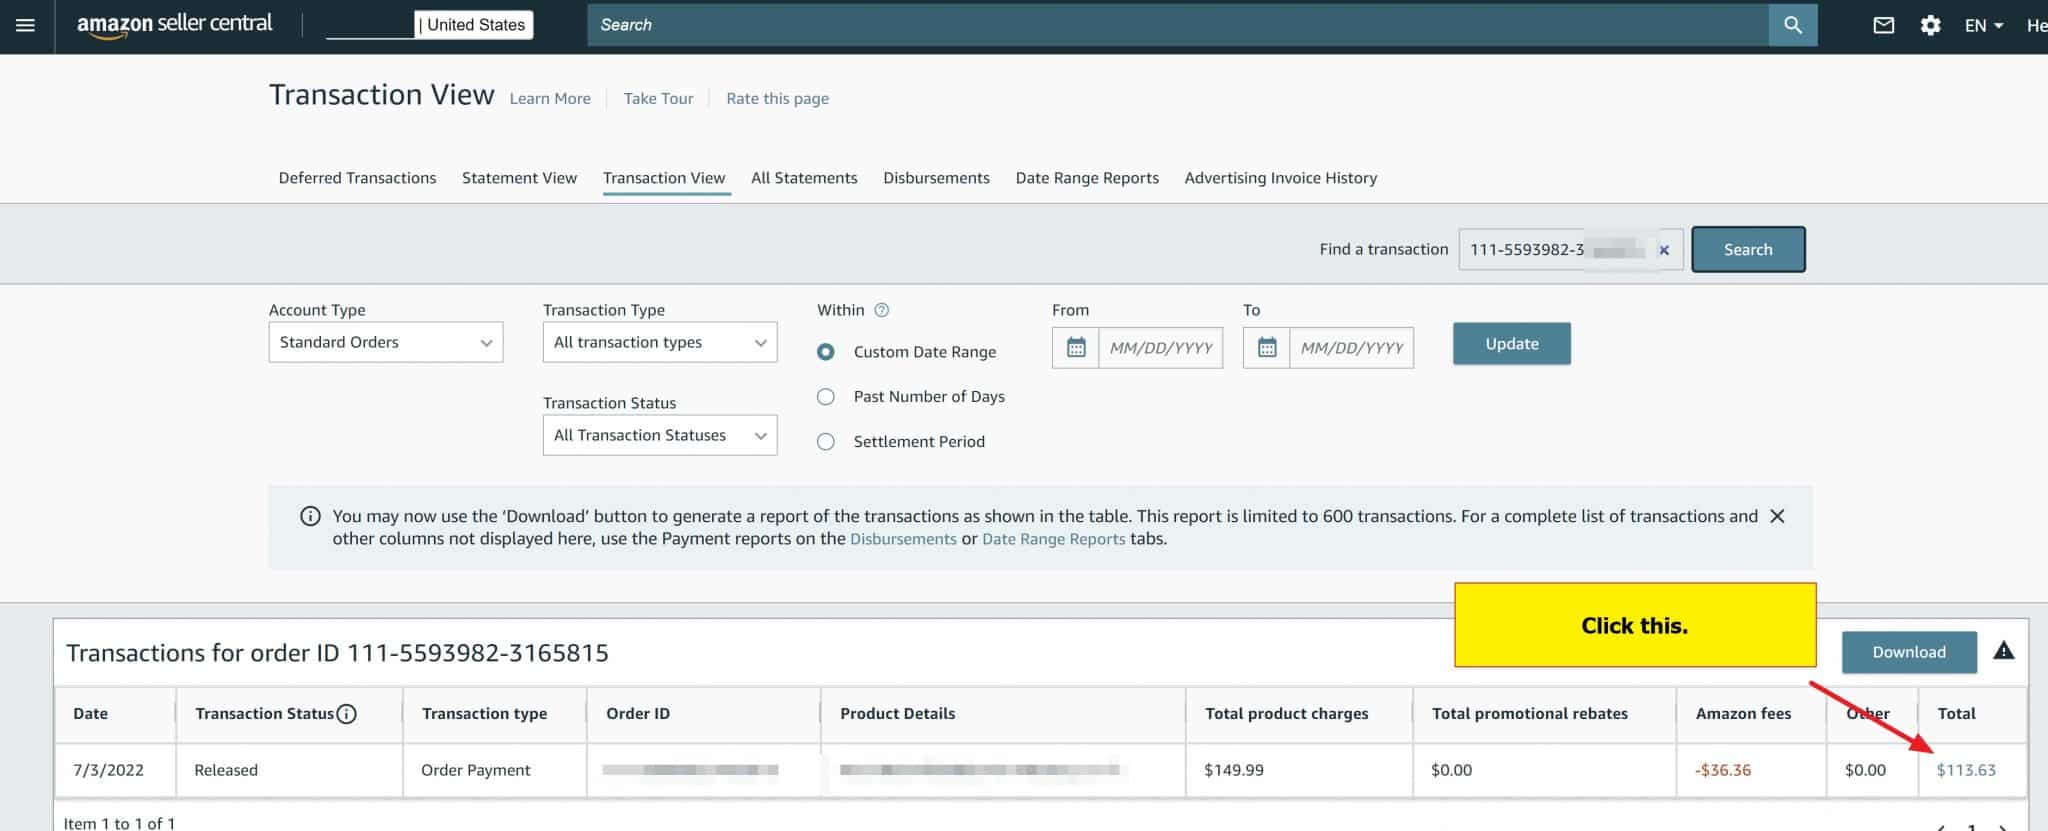
Task: Open All Transaction Statuses dropdown
Action: 660,435
